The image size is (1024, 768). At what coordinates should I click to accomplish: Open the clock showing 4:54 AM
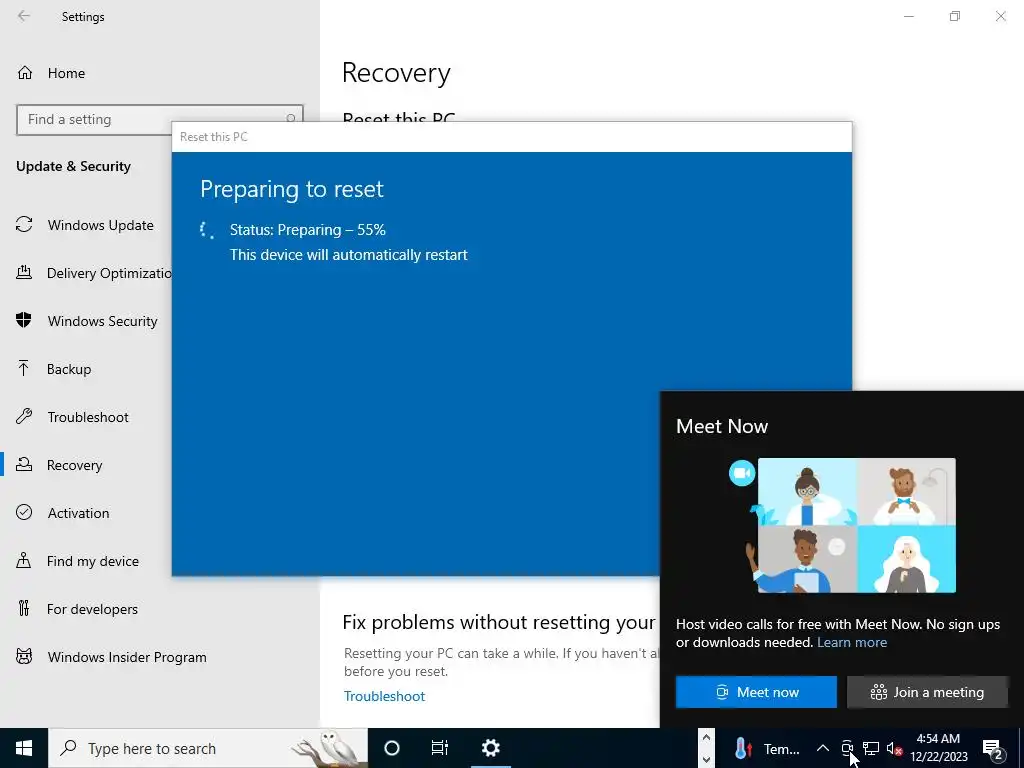point(938,748)
